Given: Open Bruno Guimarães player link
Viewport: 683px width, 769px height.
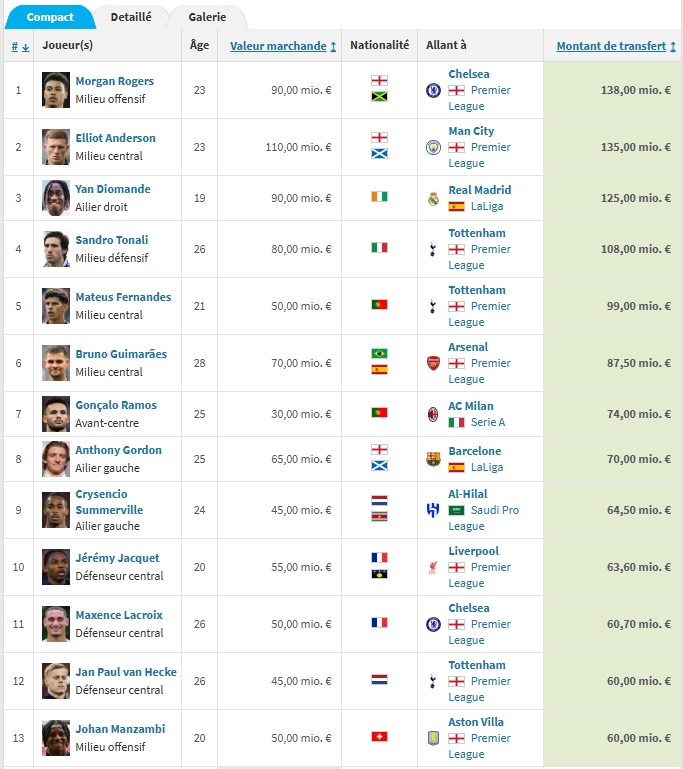Looking at the screenshot, I should coord(121,354).
